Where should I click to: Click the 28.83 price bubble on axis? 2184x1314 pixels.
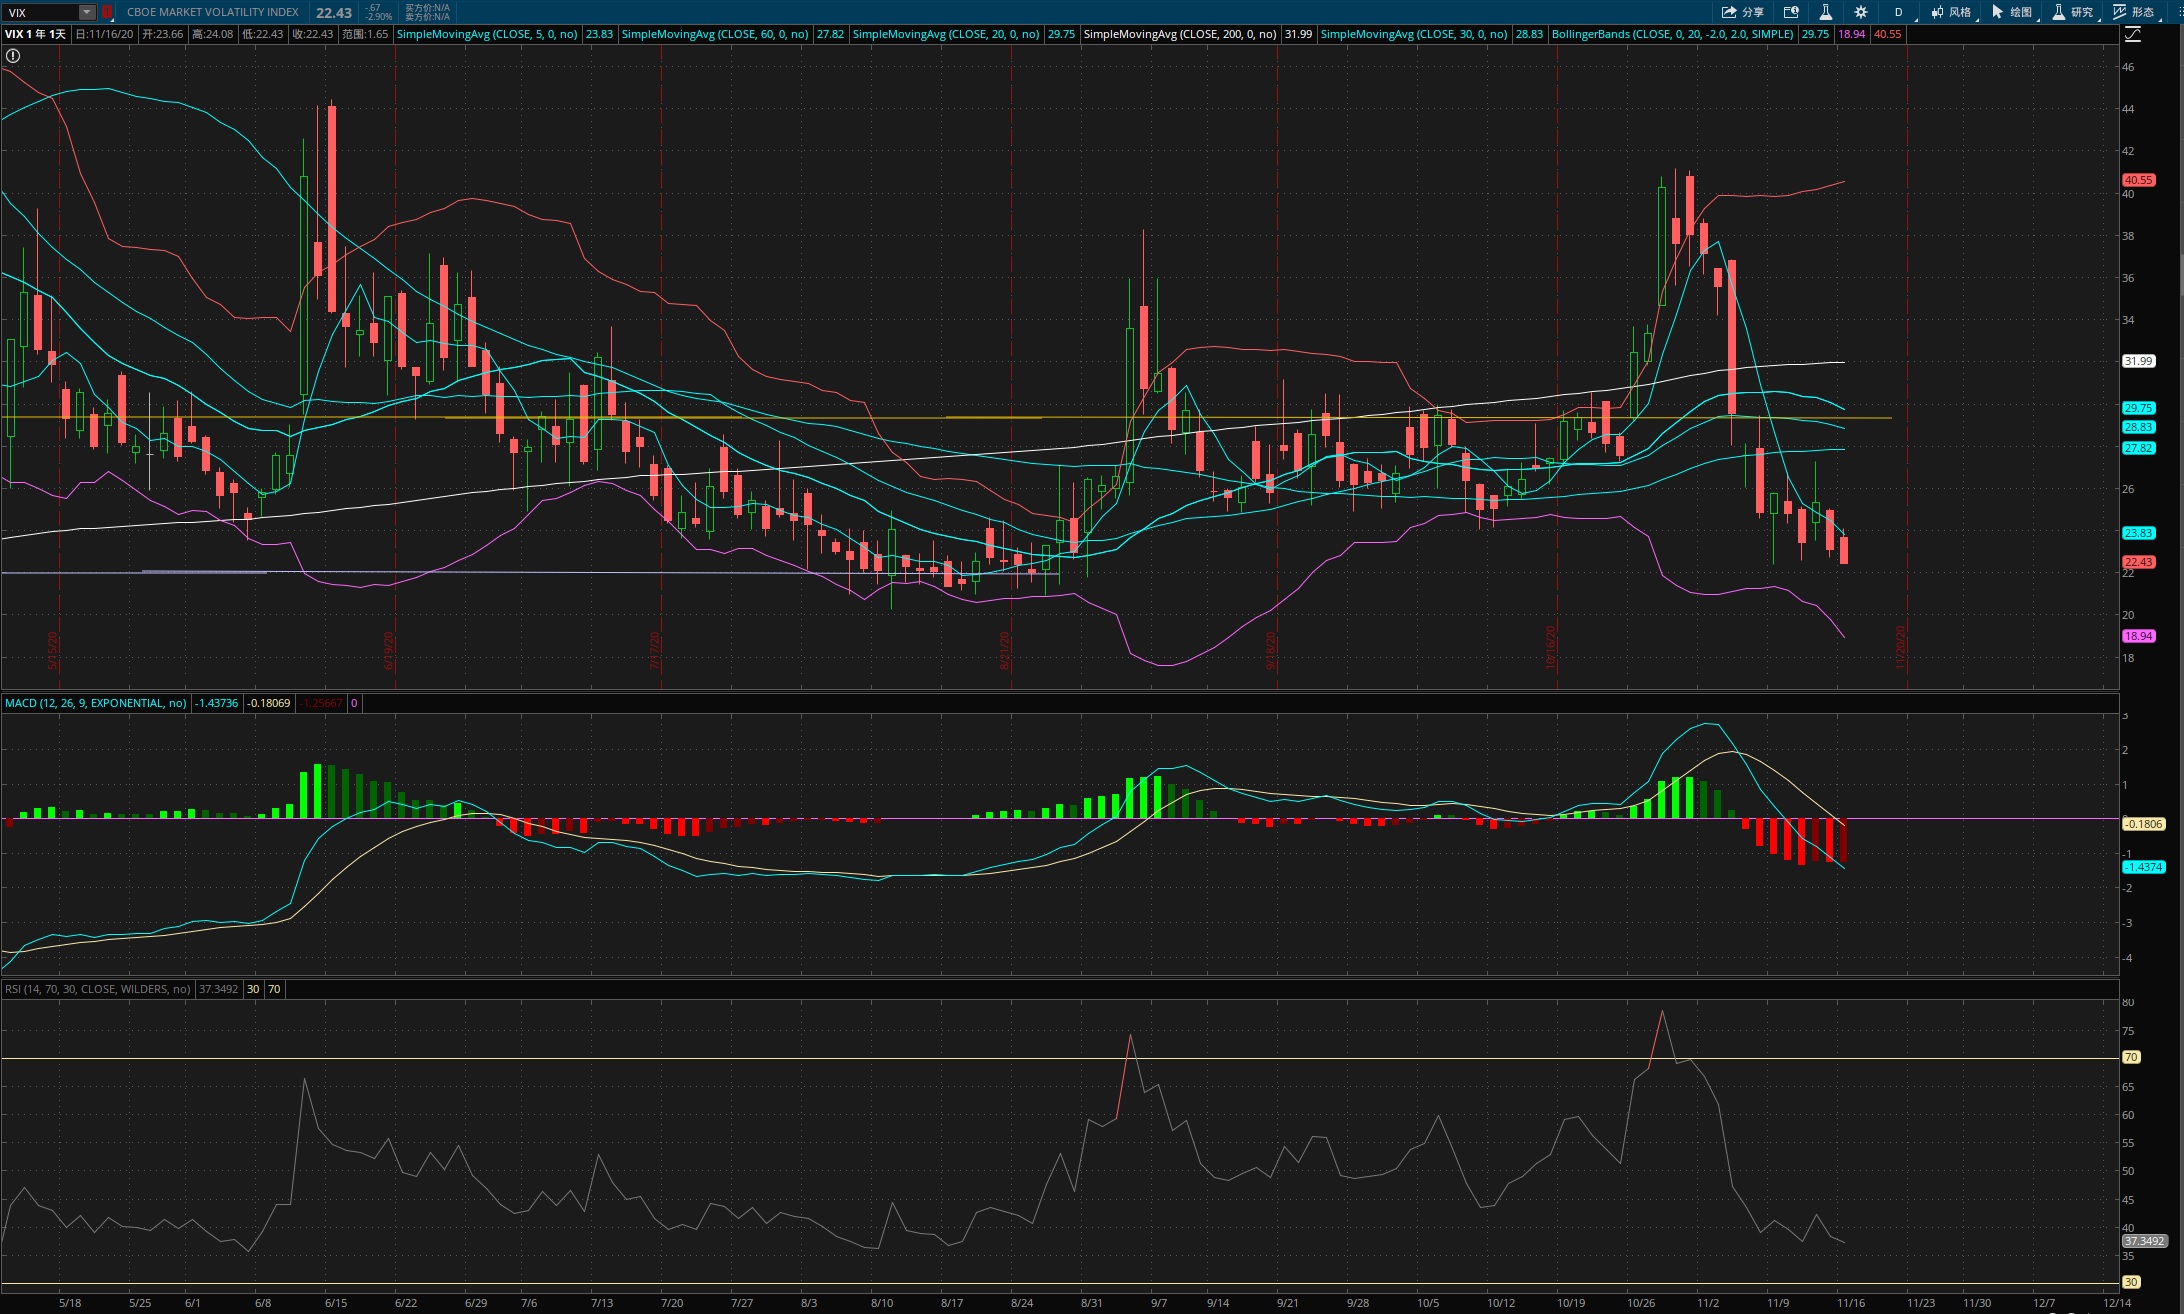[2138, 427]
